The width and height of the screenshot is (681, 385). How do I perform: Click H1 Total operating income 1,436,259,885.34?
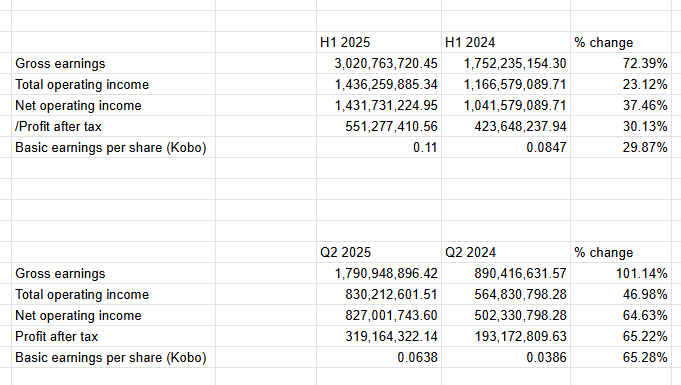[379, 84]
